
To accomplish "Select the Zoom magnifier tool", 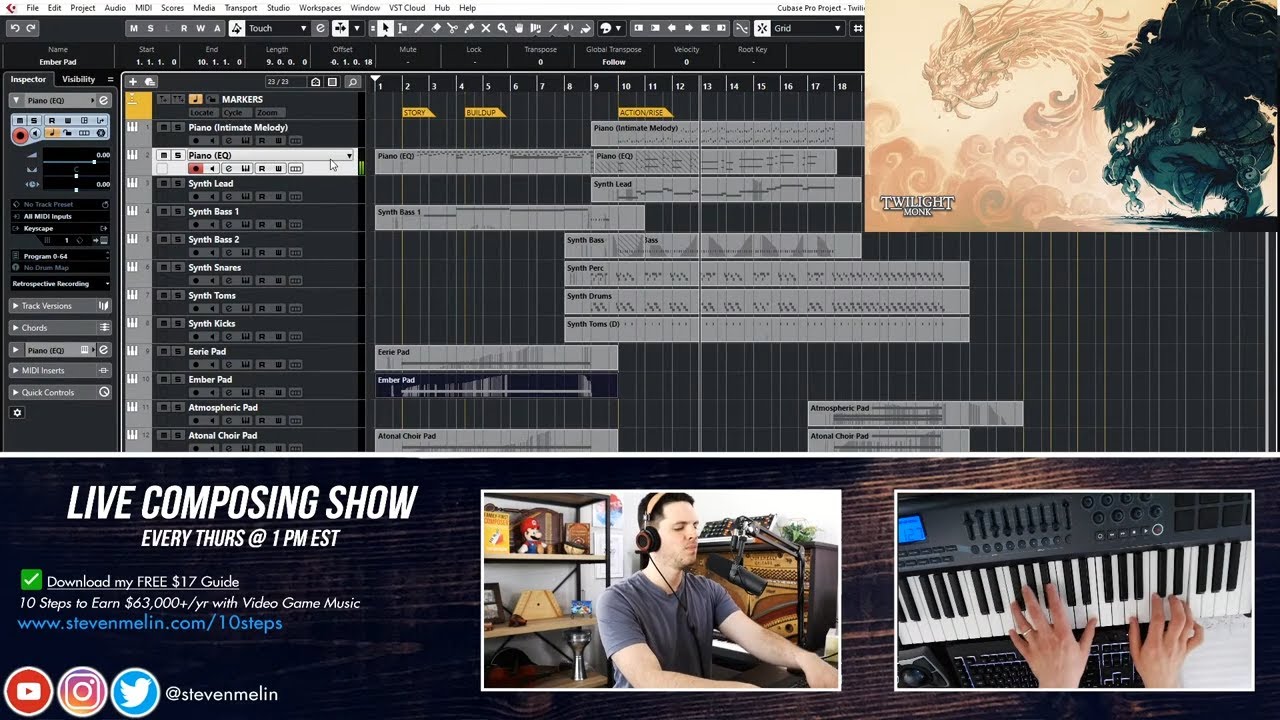I will pyautogui.click(x=502, y=28).
